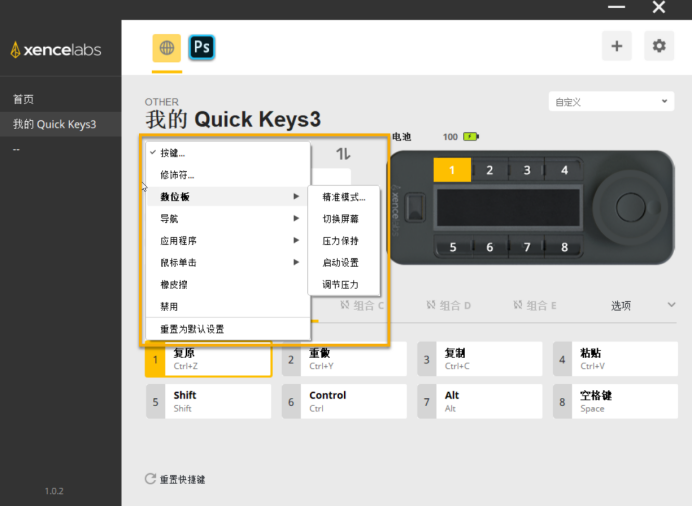This screenshot has width=693, height=506.
Task: Add a new application with plus button
Action: tap(617, 46)
